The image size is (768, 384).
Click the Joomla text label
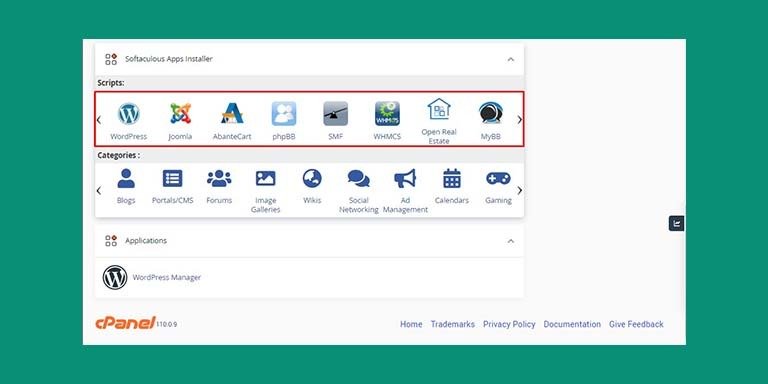[180, 137]
